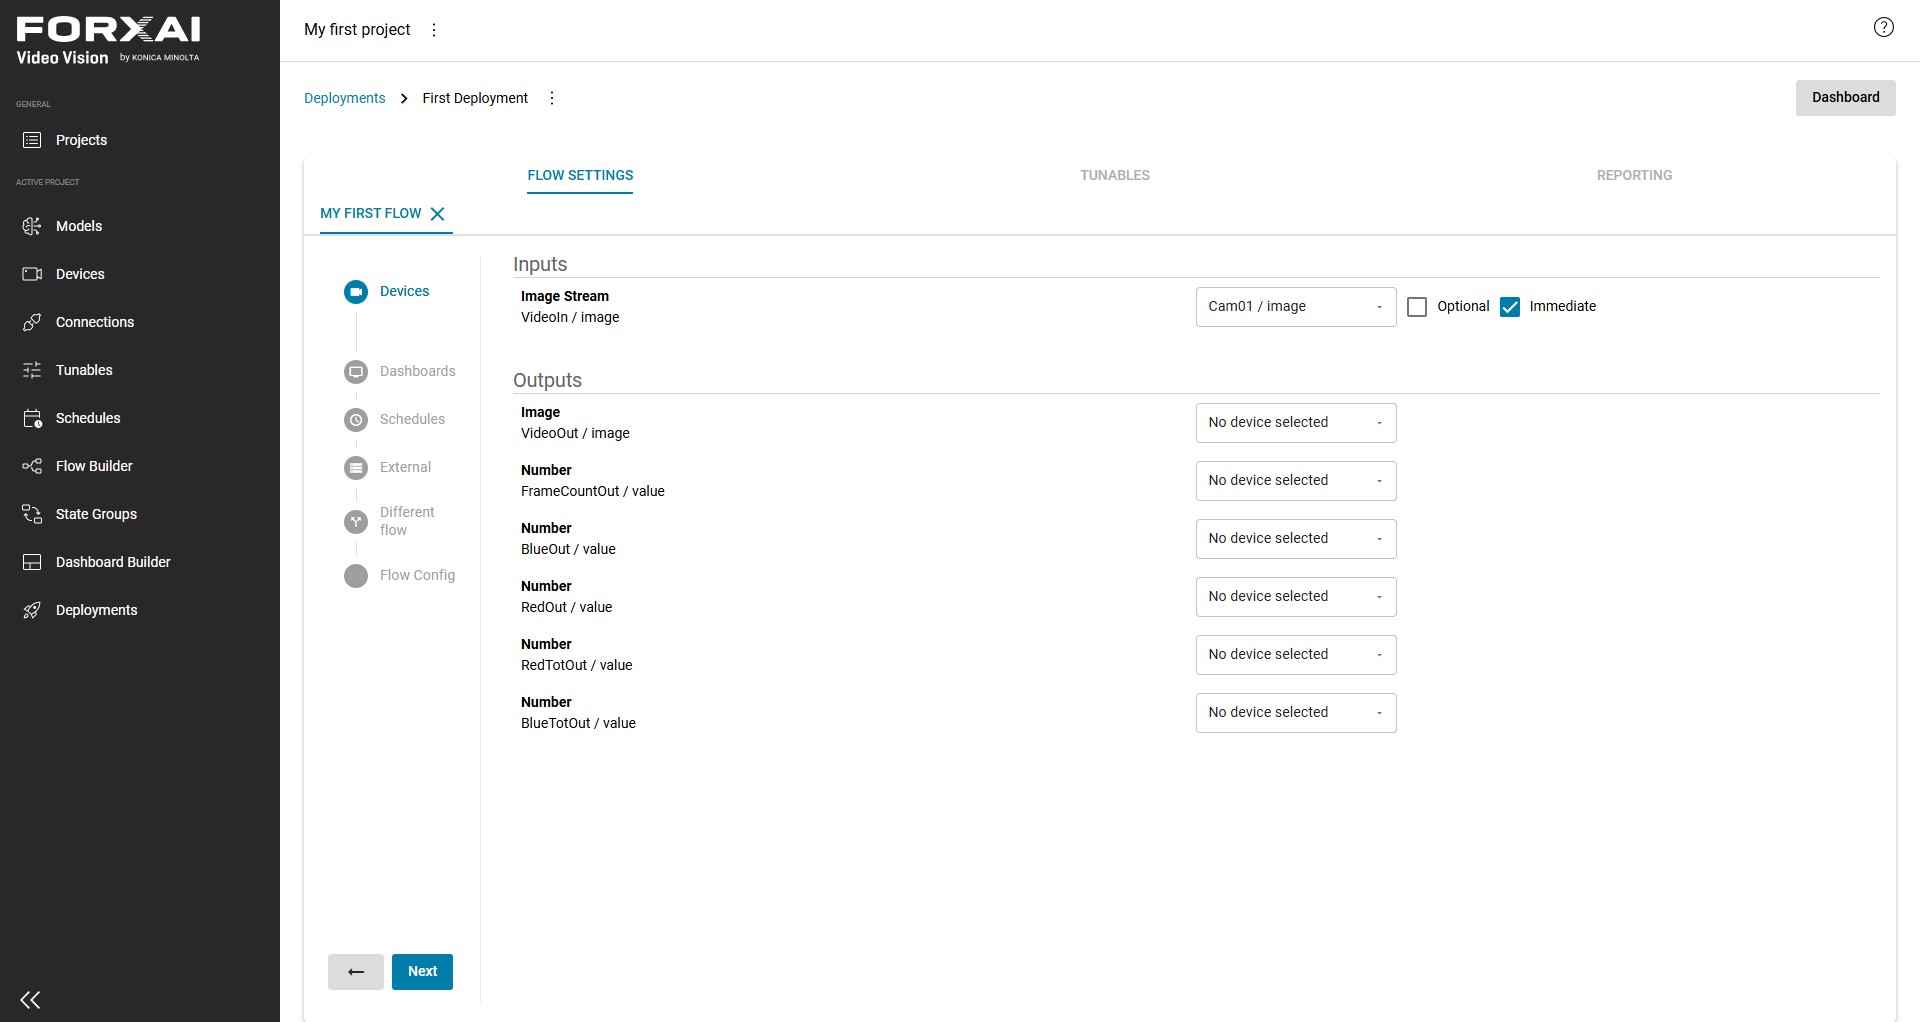Open the project options three-dot menu
This screenshot has width=1920, height=1022.
pyautogui.click(x=434, y=30)
